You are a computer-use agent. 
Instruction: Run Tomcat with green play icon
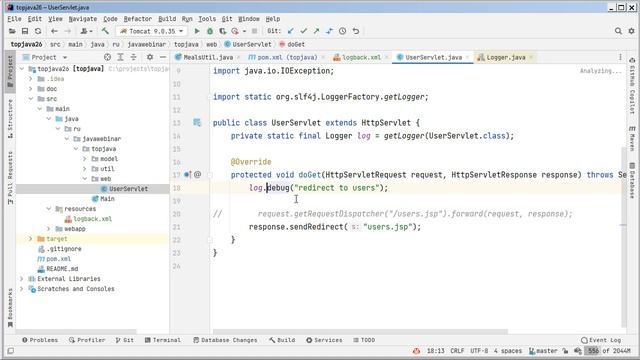[197, 31]
